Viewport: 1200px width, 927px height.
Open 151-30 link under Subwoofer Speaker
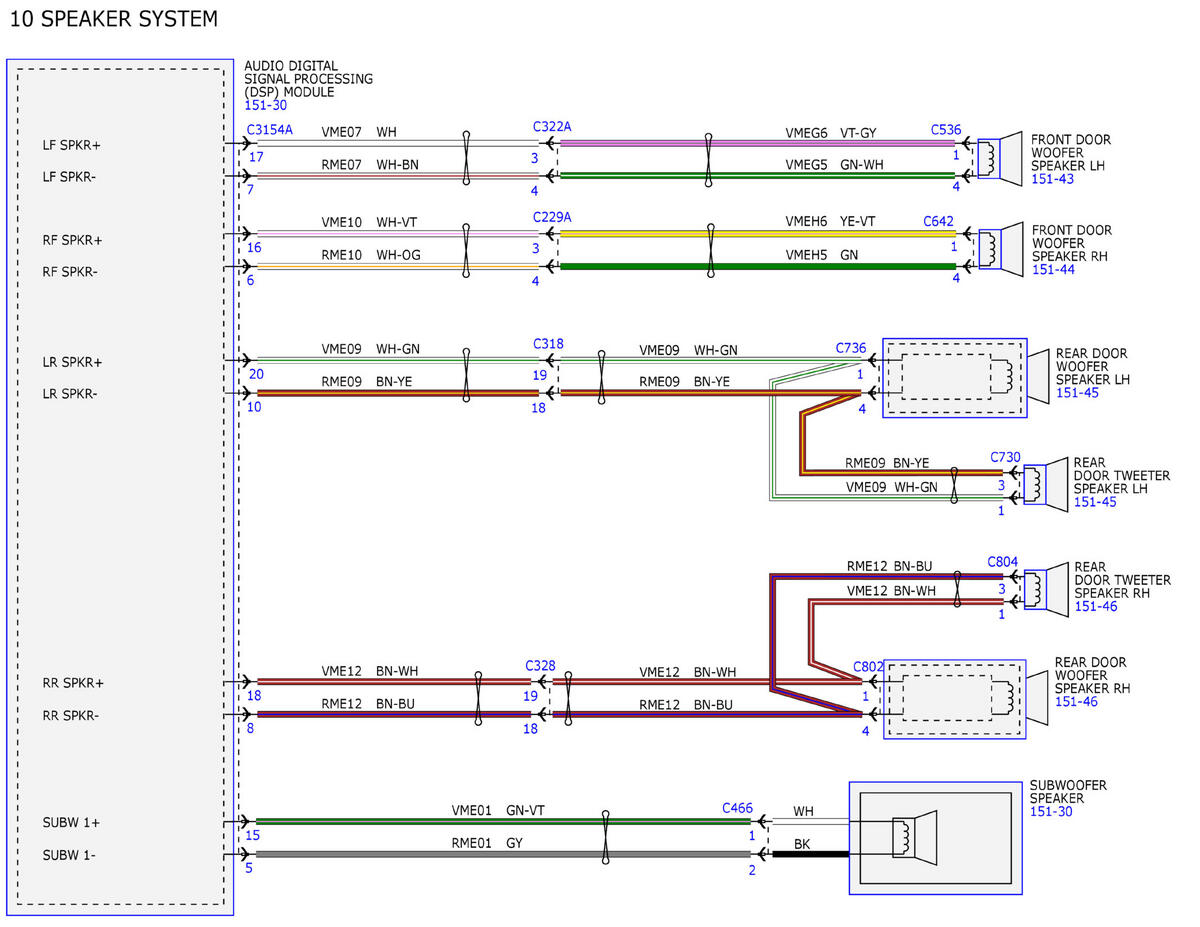point(1051,812)
